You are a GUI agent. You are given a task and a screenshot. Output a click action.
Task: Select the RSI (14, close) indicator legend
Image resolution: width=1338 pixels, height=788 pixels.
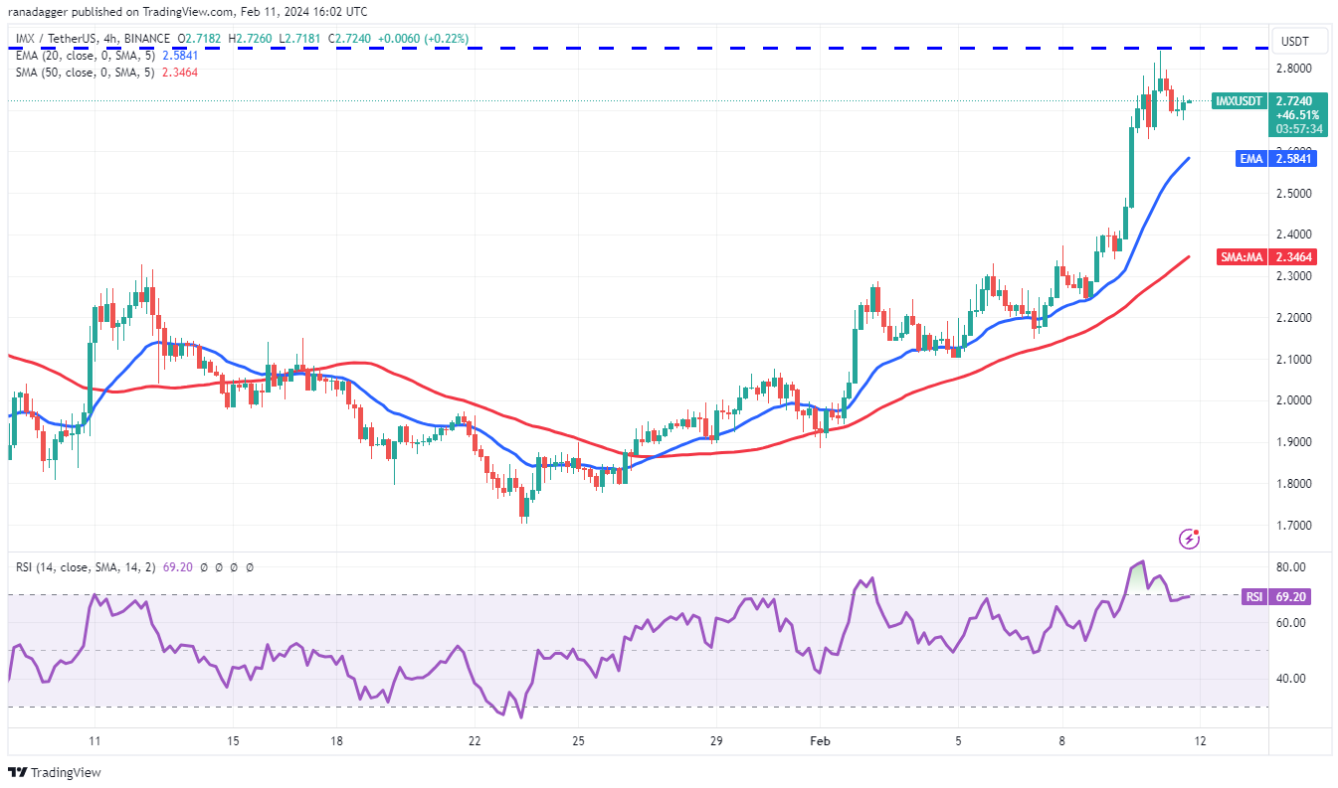82,567
